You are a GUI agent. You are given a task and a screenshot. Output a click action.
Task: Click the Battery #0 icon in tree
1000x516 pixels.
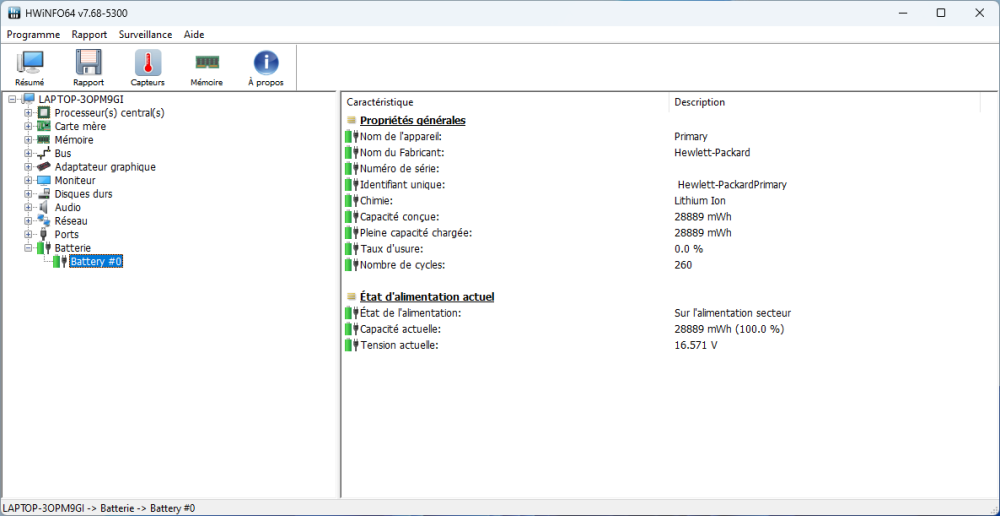click(61, 261)
